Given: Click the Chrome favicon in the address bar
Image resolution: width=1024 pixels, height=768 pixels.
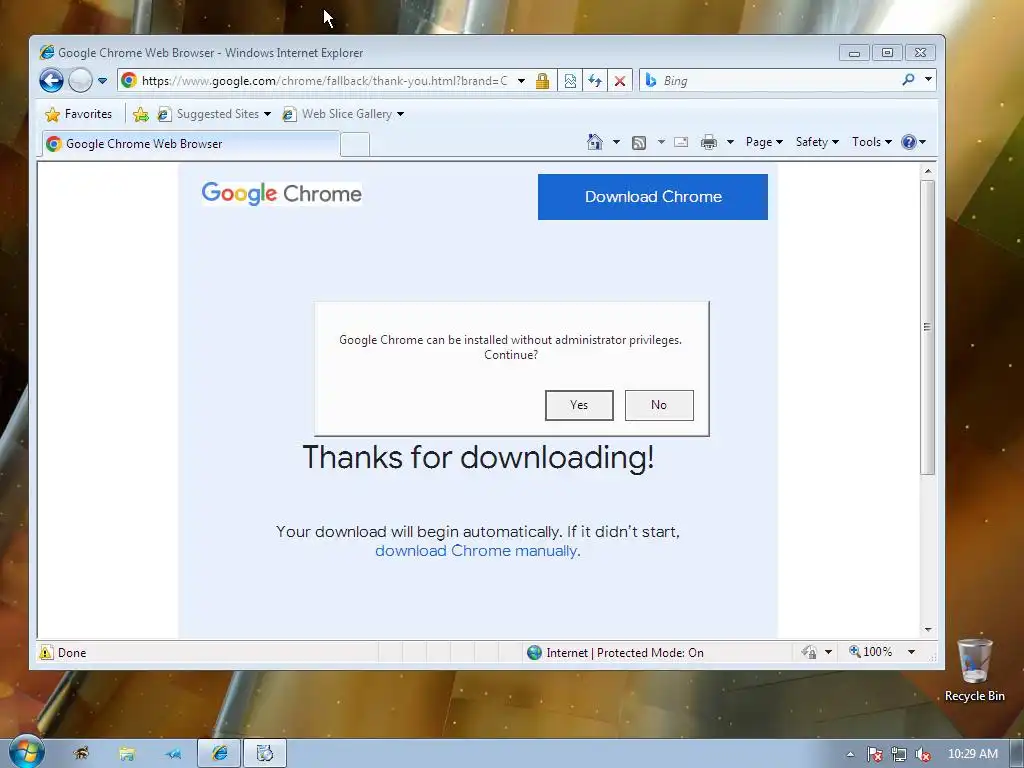Looking at the screenshot, I should tap(129, 80).
